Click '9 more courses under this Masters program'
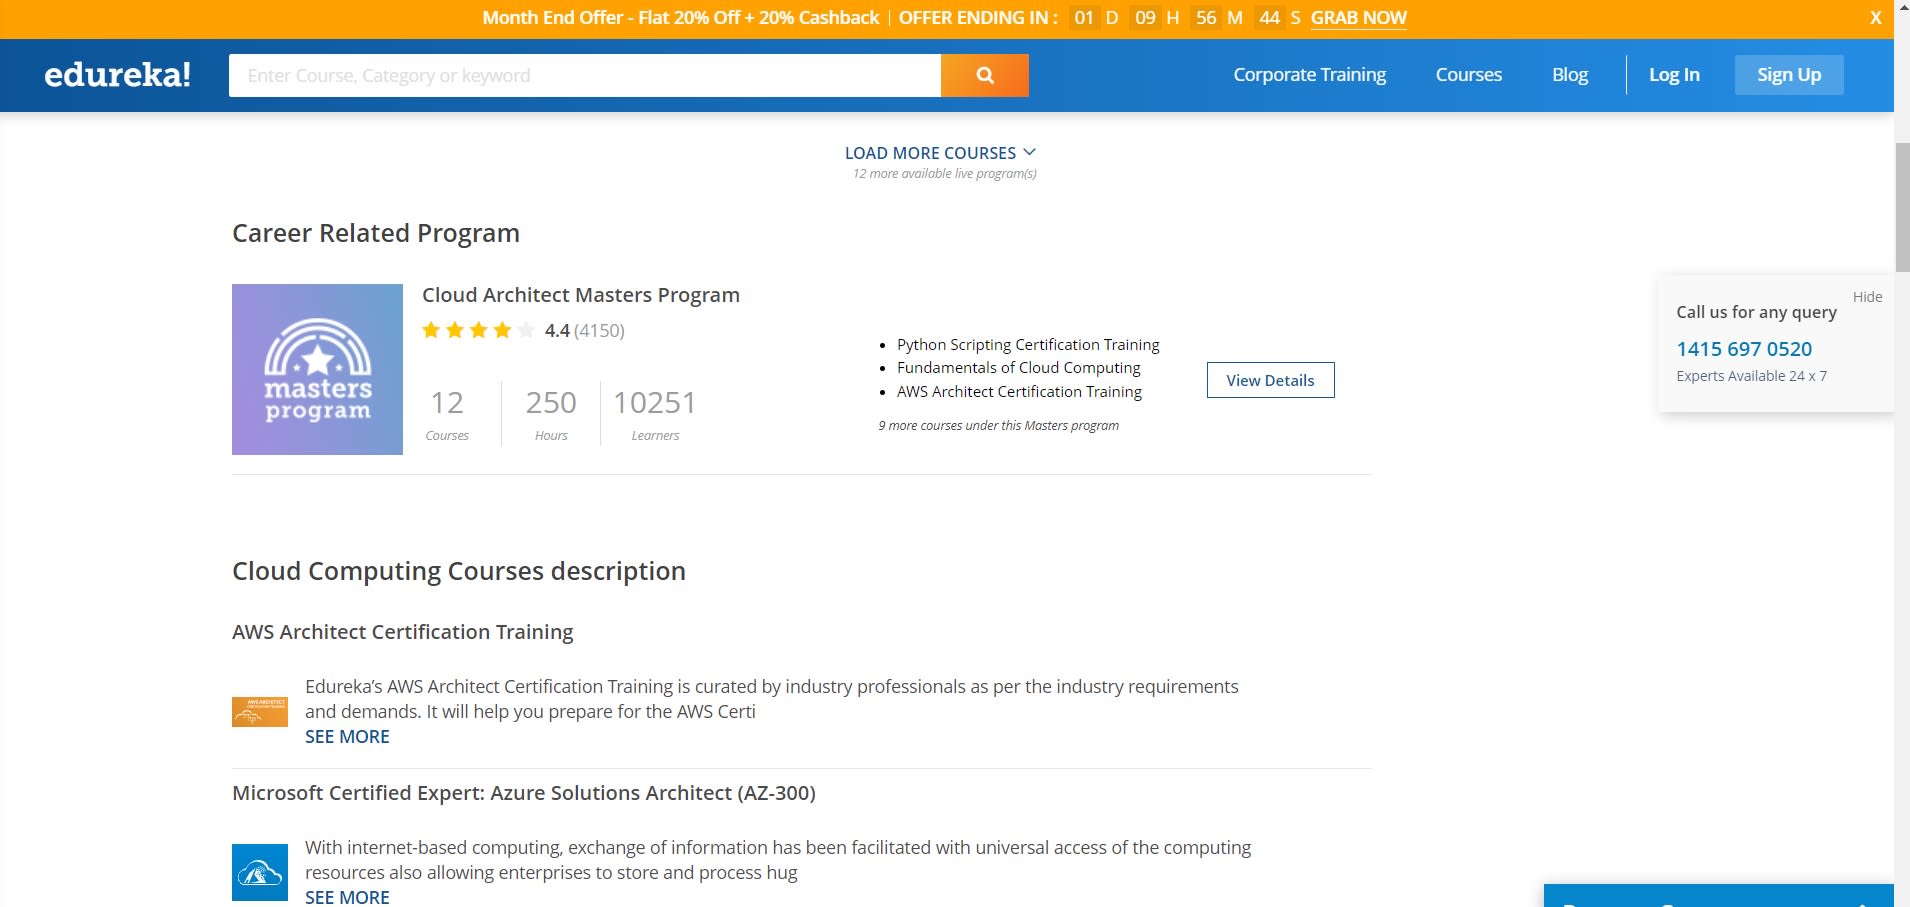Image resolution: width=1910 pixels, height=907 pixels. 998,426
